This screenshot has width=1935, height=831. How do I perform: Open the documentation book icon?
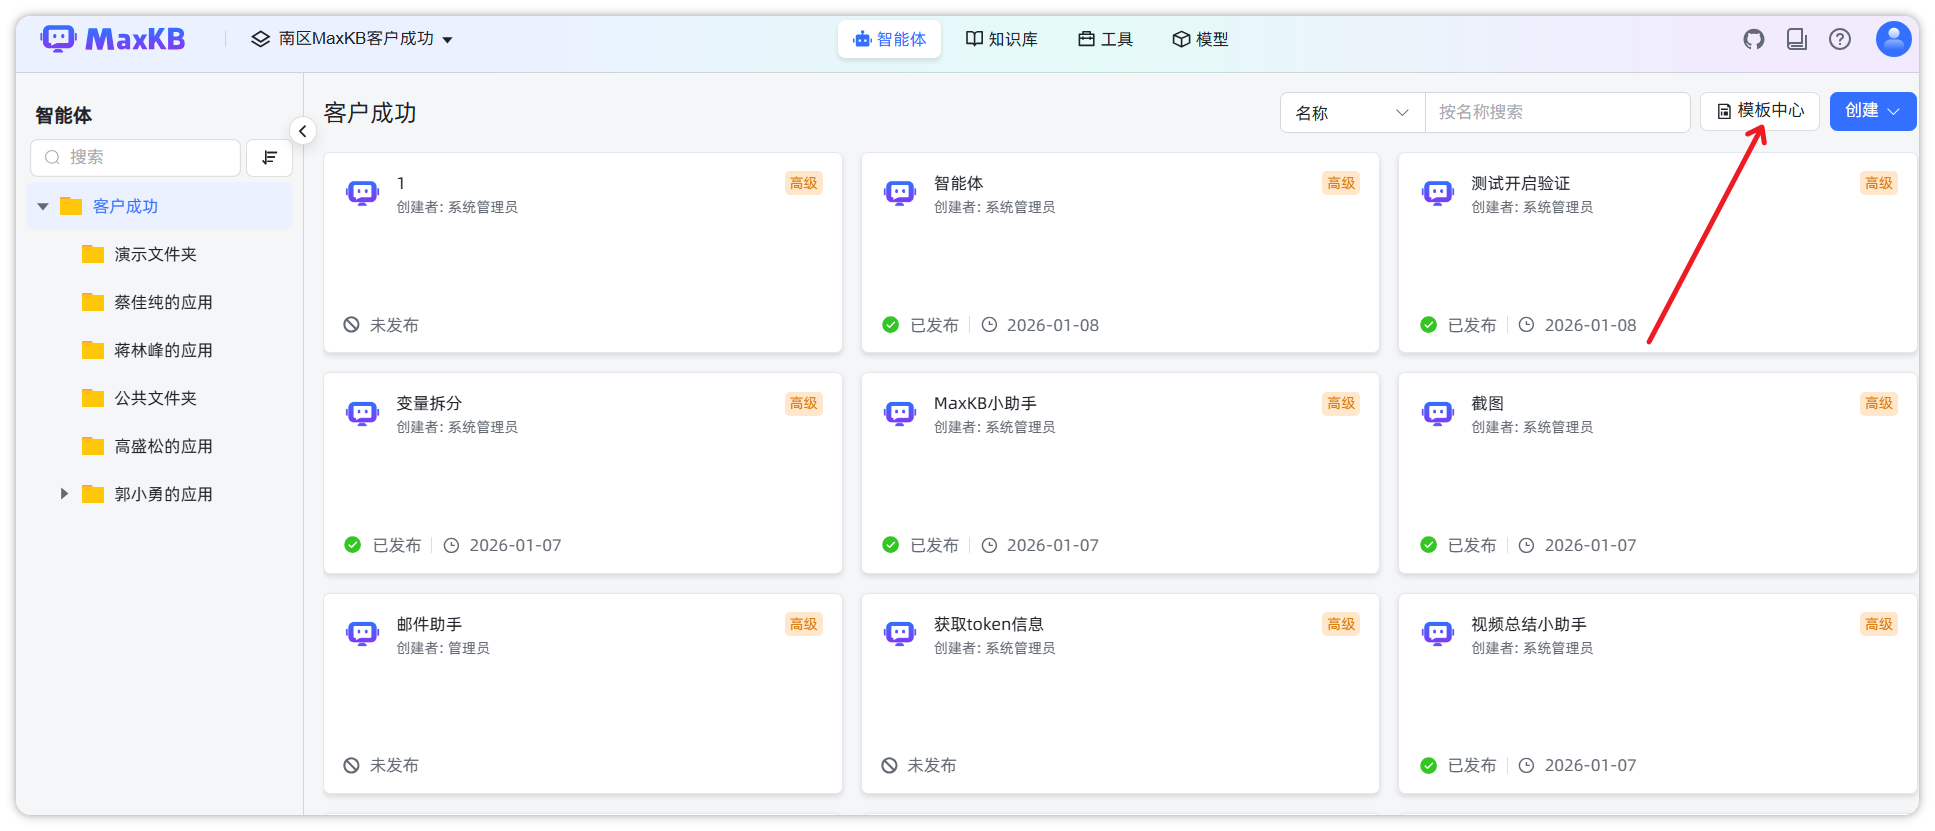[1796, 39]
